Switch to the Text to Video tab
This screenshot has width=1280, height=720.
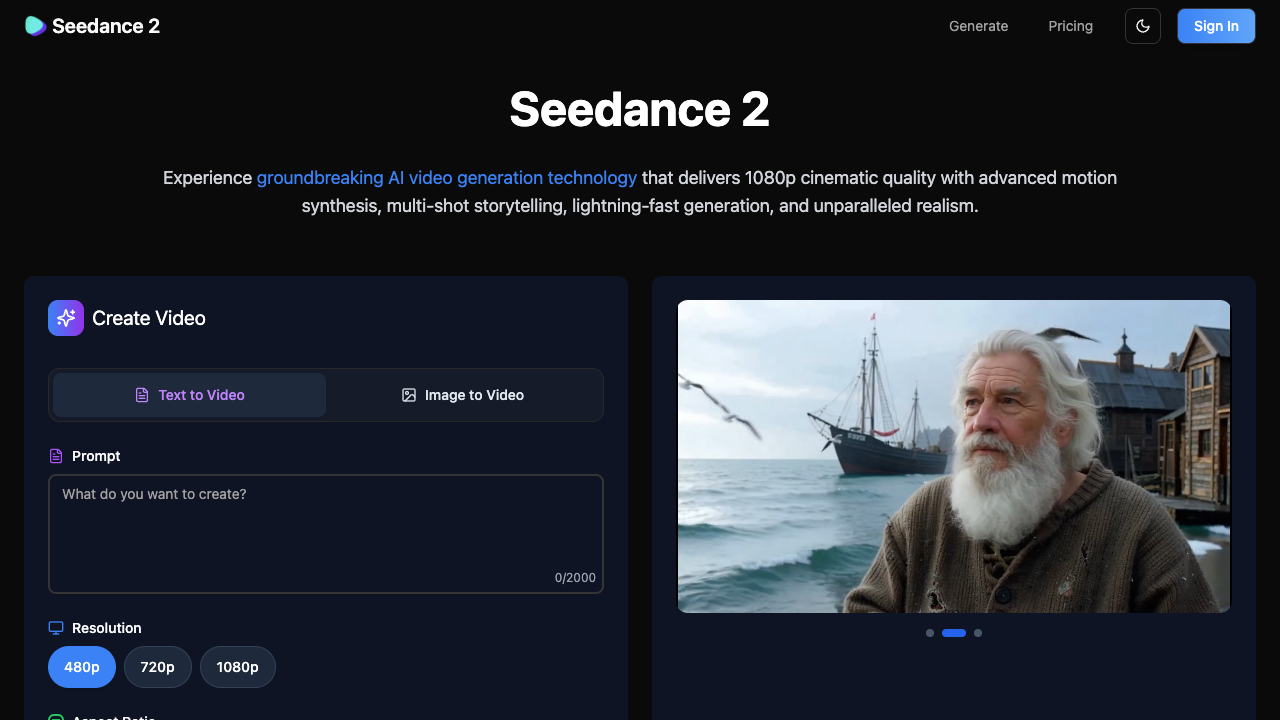click(x=189, y=395)
